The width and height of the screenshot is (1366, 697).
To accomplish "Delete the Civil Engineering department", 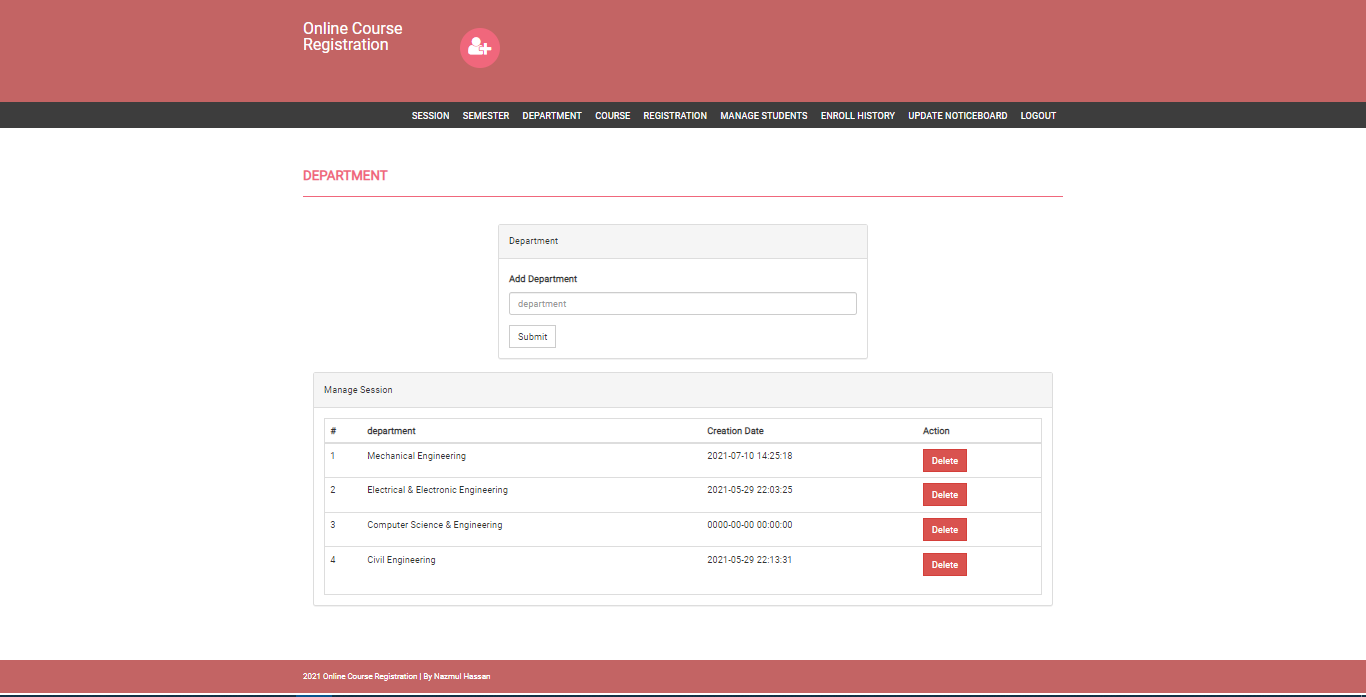I will pyautogui.click(x=945, y=565).
